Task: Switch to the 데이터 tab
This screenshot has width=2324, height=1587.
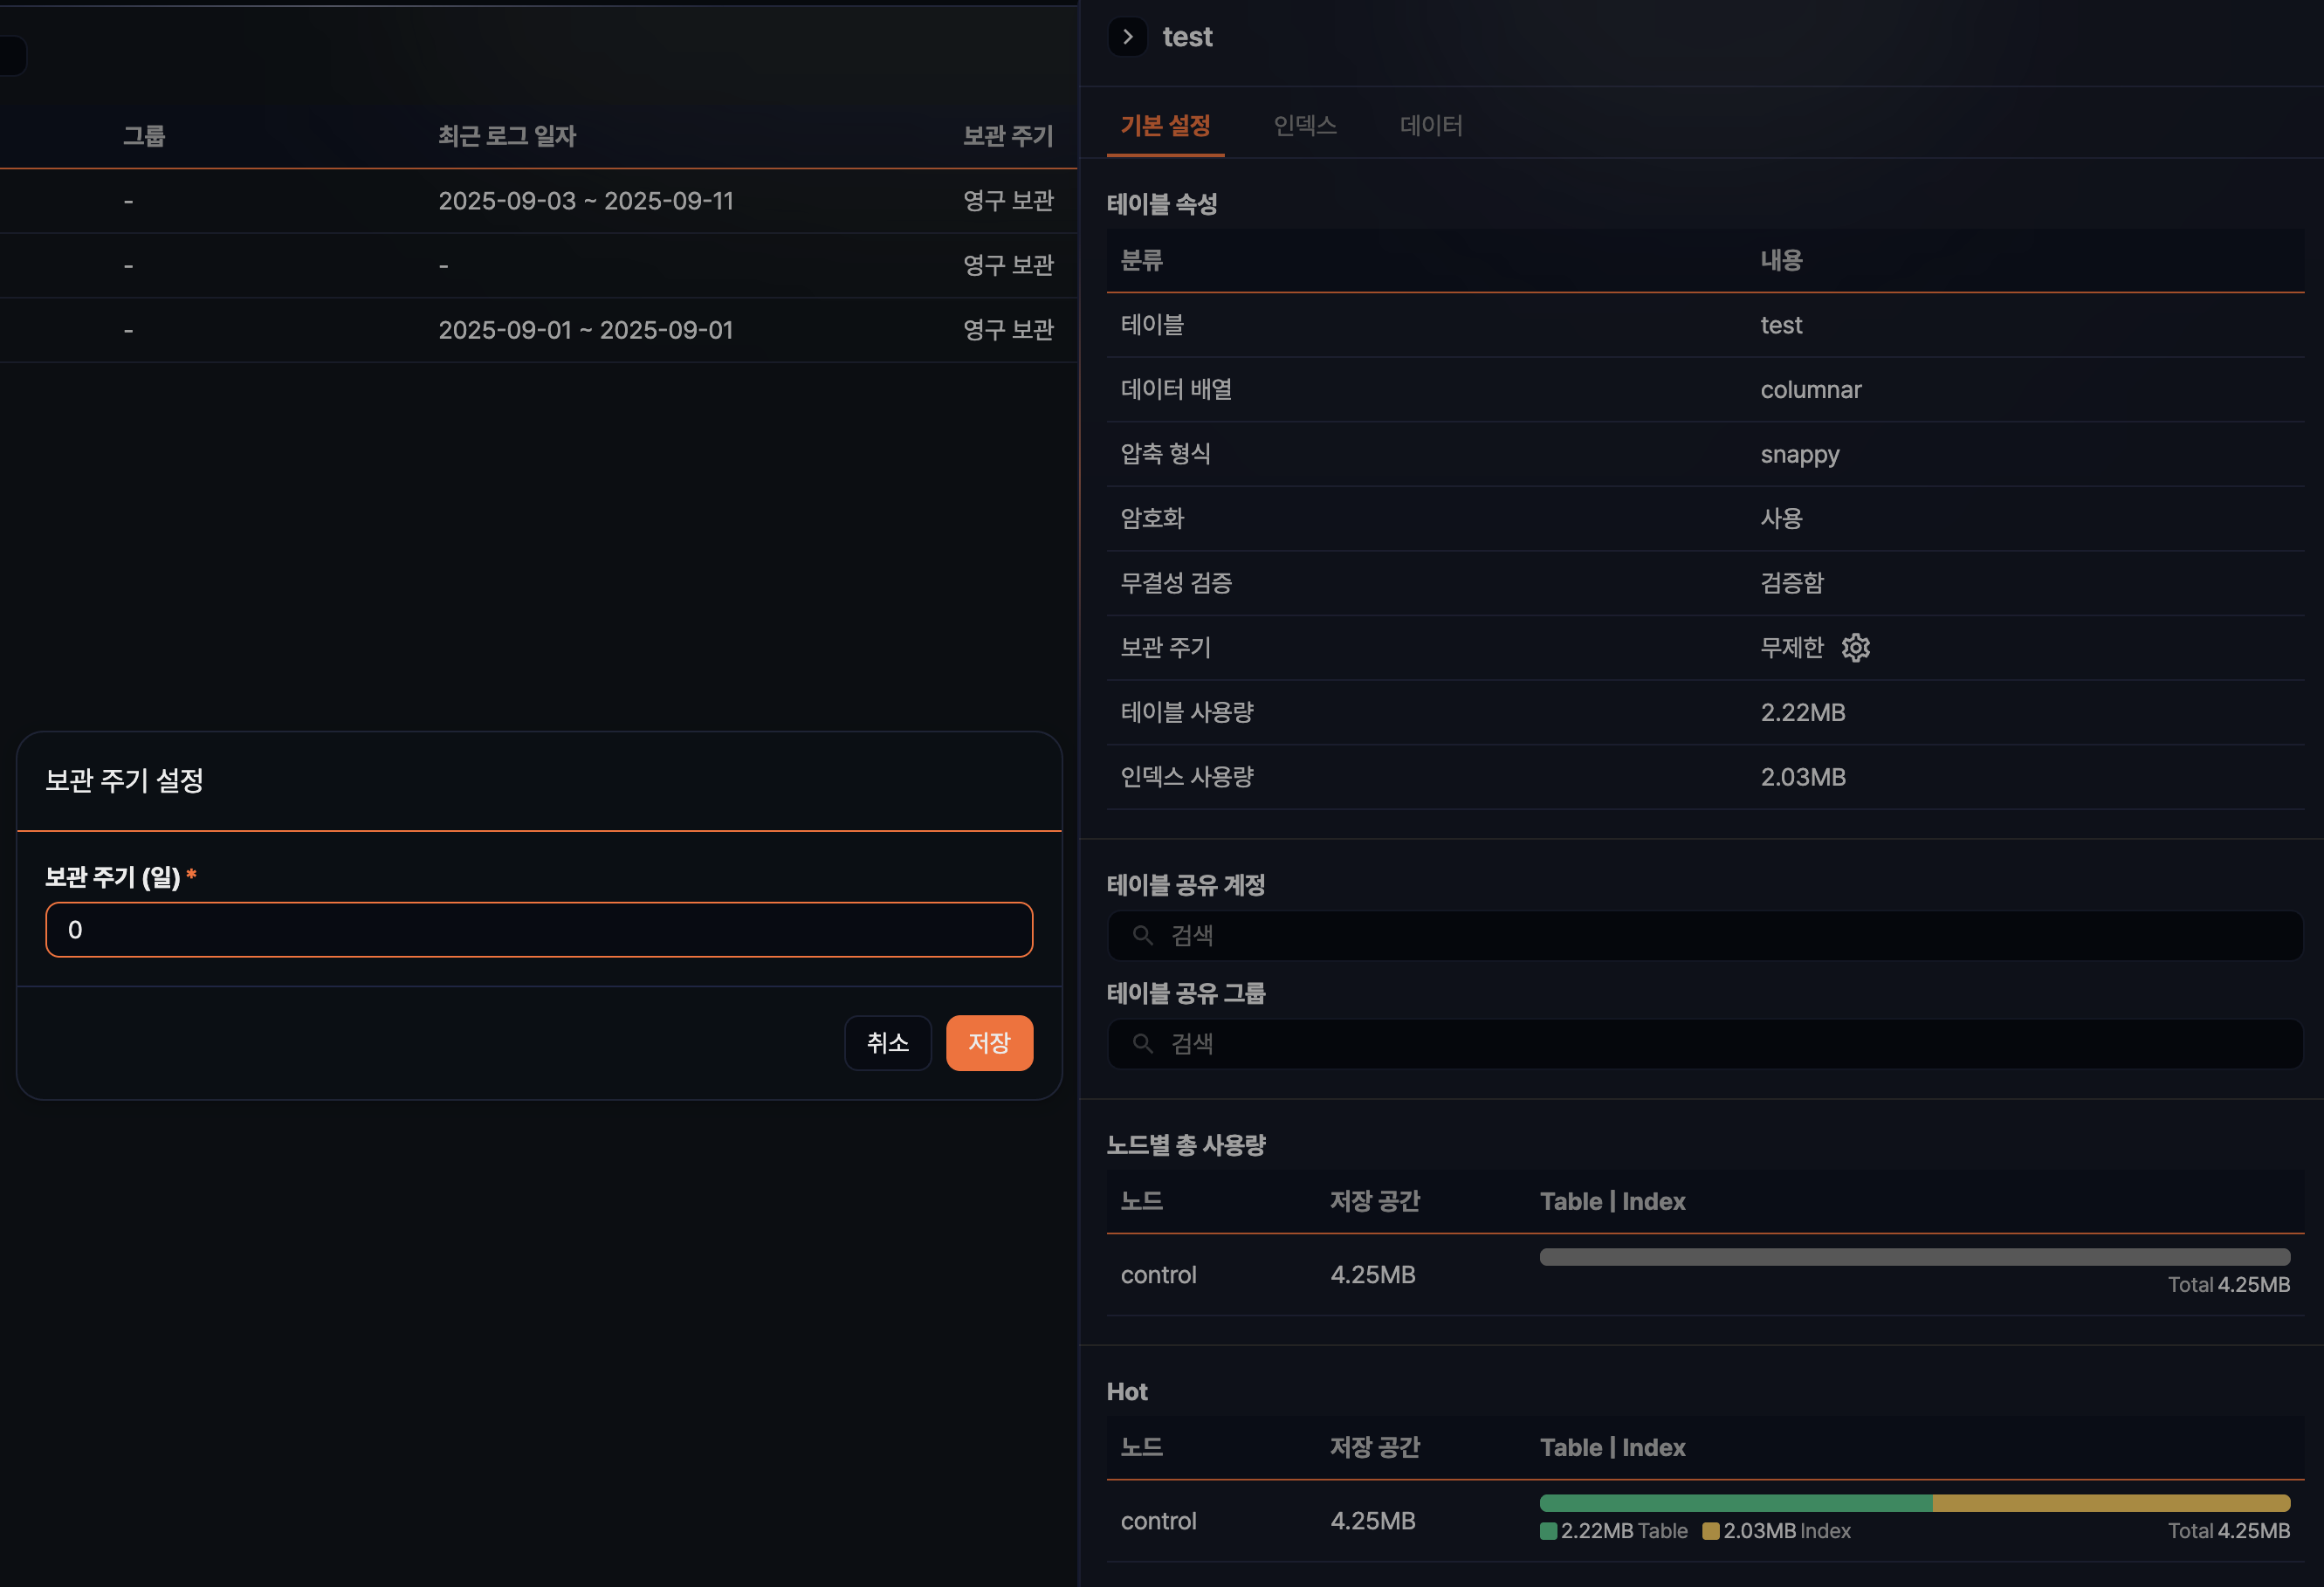Action: click(1430, 125)
